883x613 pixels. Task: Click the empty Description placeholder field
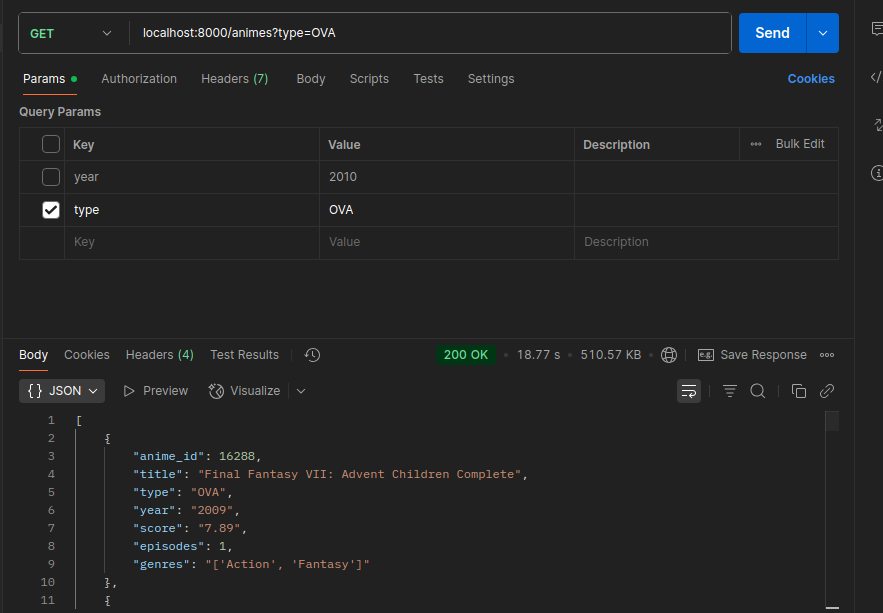tap(706, 242)
